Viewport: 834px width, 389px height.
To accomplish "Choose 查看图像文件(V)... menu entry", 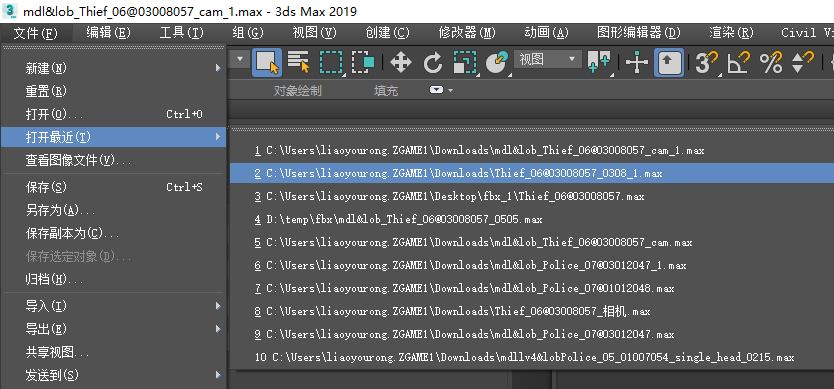I will tap(113, 160).
